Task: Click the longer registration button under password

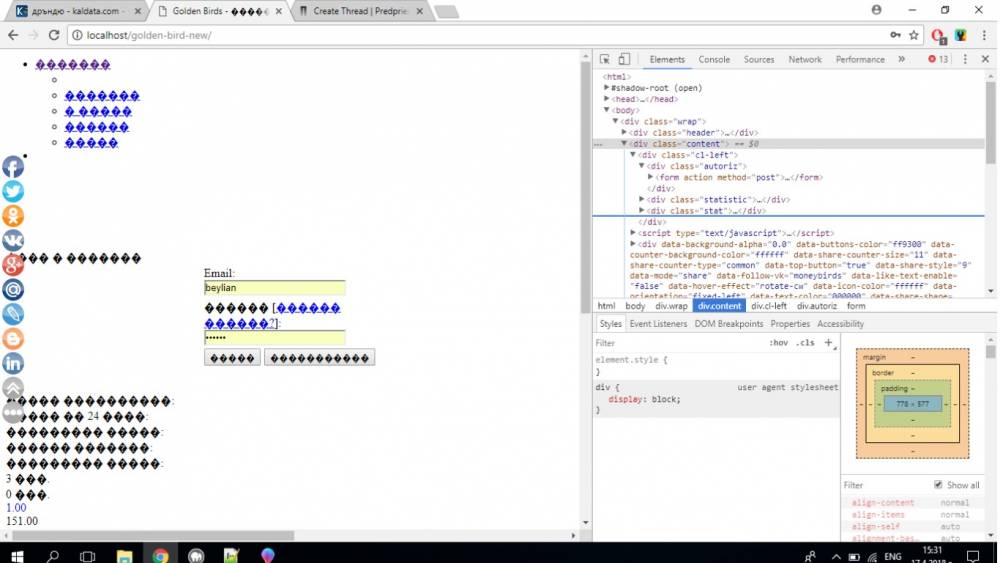Action: pos(320,358)
